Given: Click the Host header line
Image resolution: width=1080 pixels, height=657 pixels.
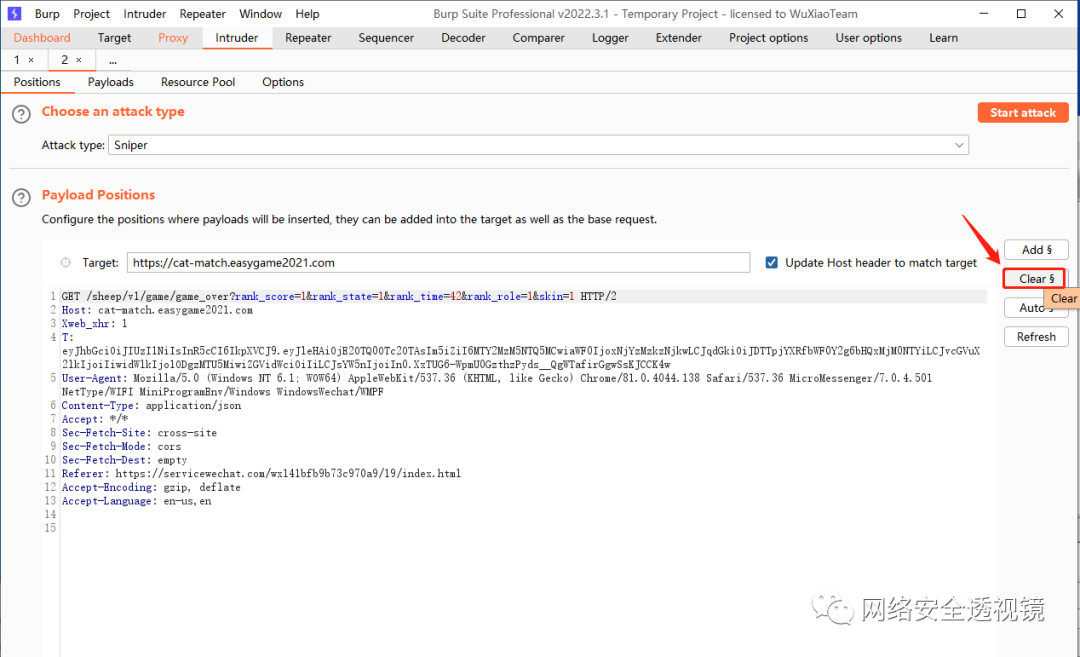Looking at the screenshot, I should pos(157,310).
